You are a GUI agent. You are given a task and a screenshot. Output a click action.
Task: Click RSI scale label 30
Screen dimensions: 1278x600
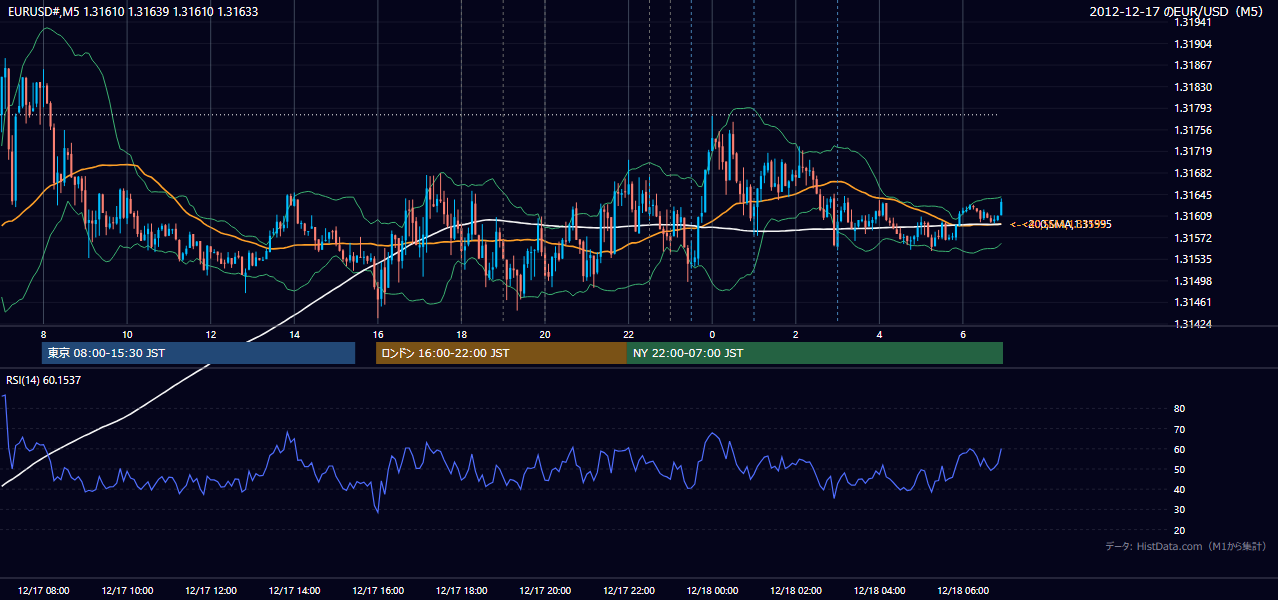point(1179,510)
